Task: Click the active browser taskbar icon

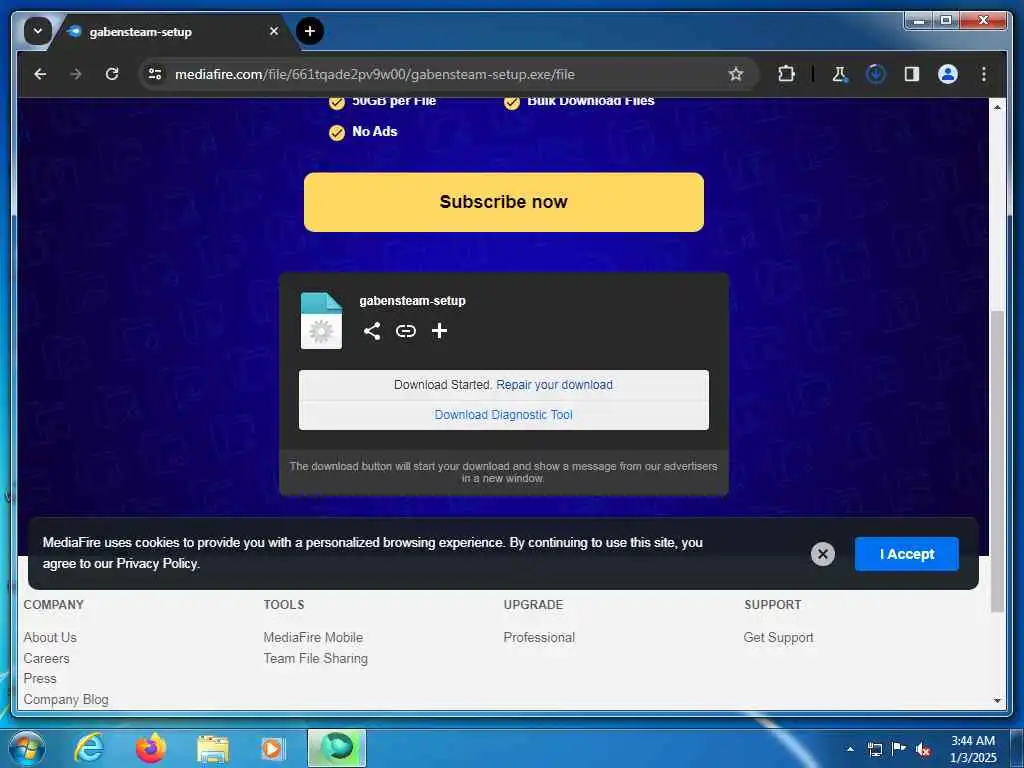Action: pyautogui.click(x=337, y=748)
